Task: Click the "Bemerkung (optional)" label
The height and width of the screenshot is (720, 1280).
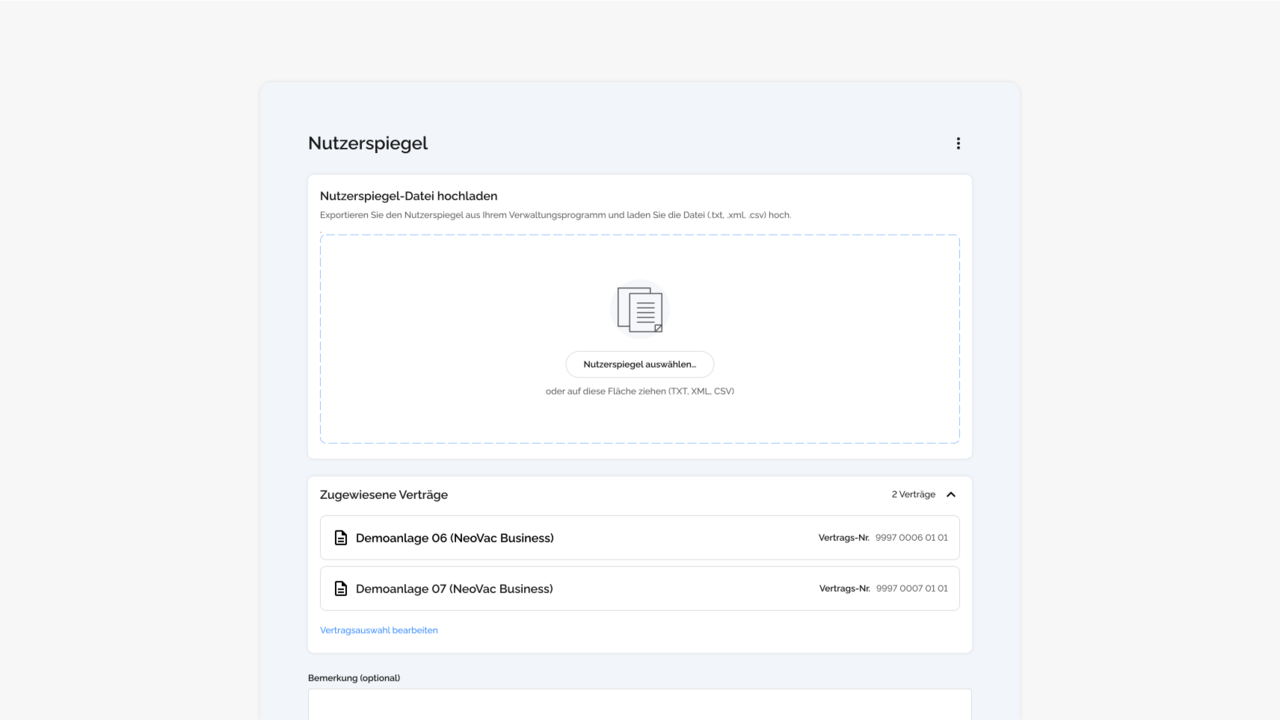Action: (354, 678)
